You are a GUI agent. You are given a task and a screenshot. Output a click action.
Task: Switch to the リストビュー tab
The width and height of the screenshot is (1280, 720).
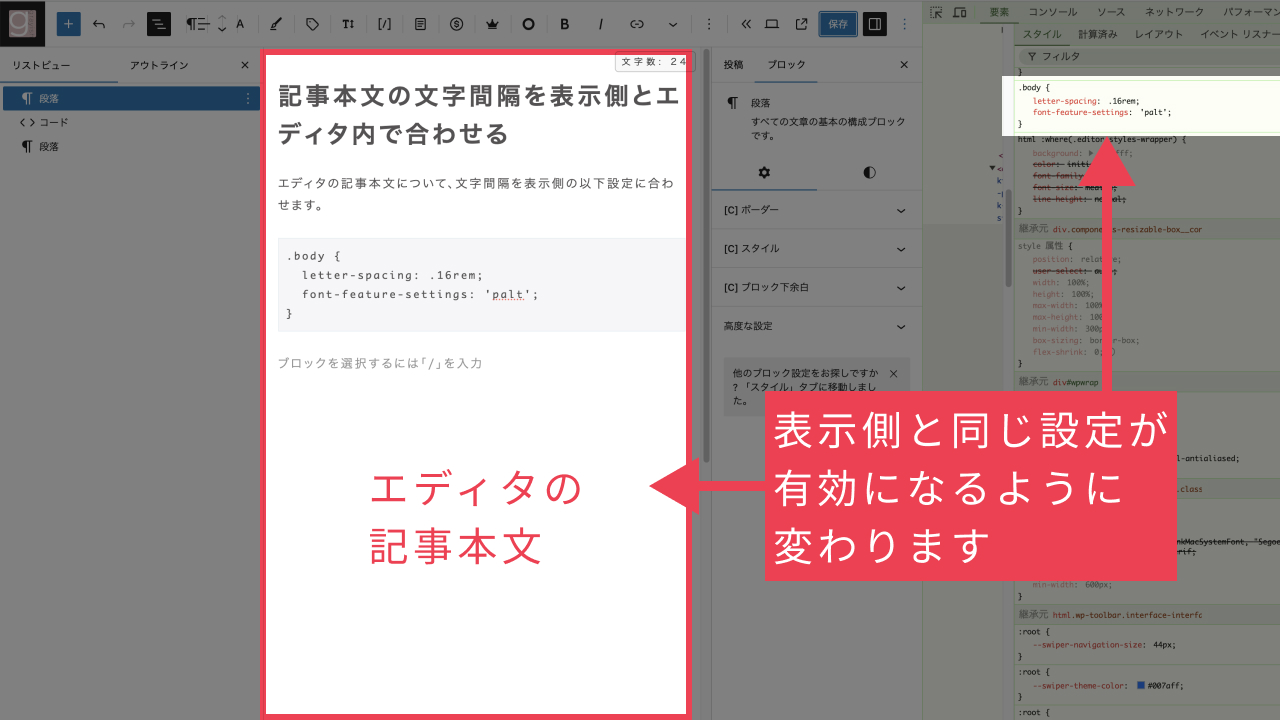(x=41, y=65)
